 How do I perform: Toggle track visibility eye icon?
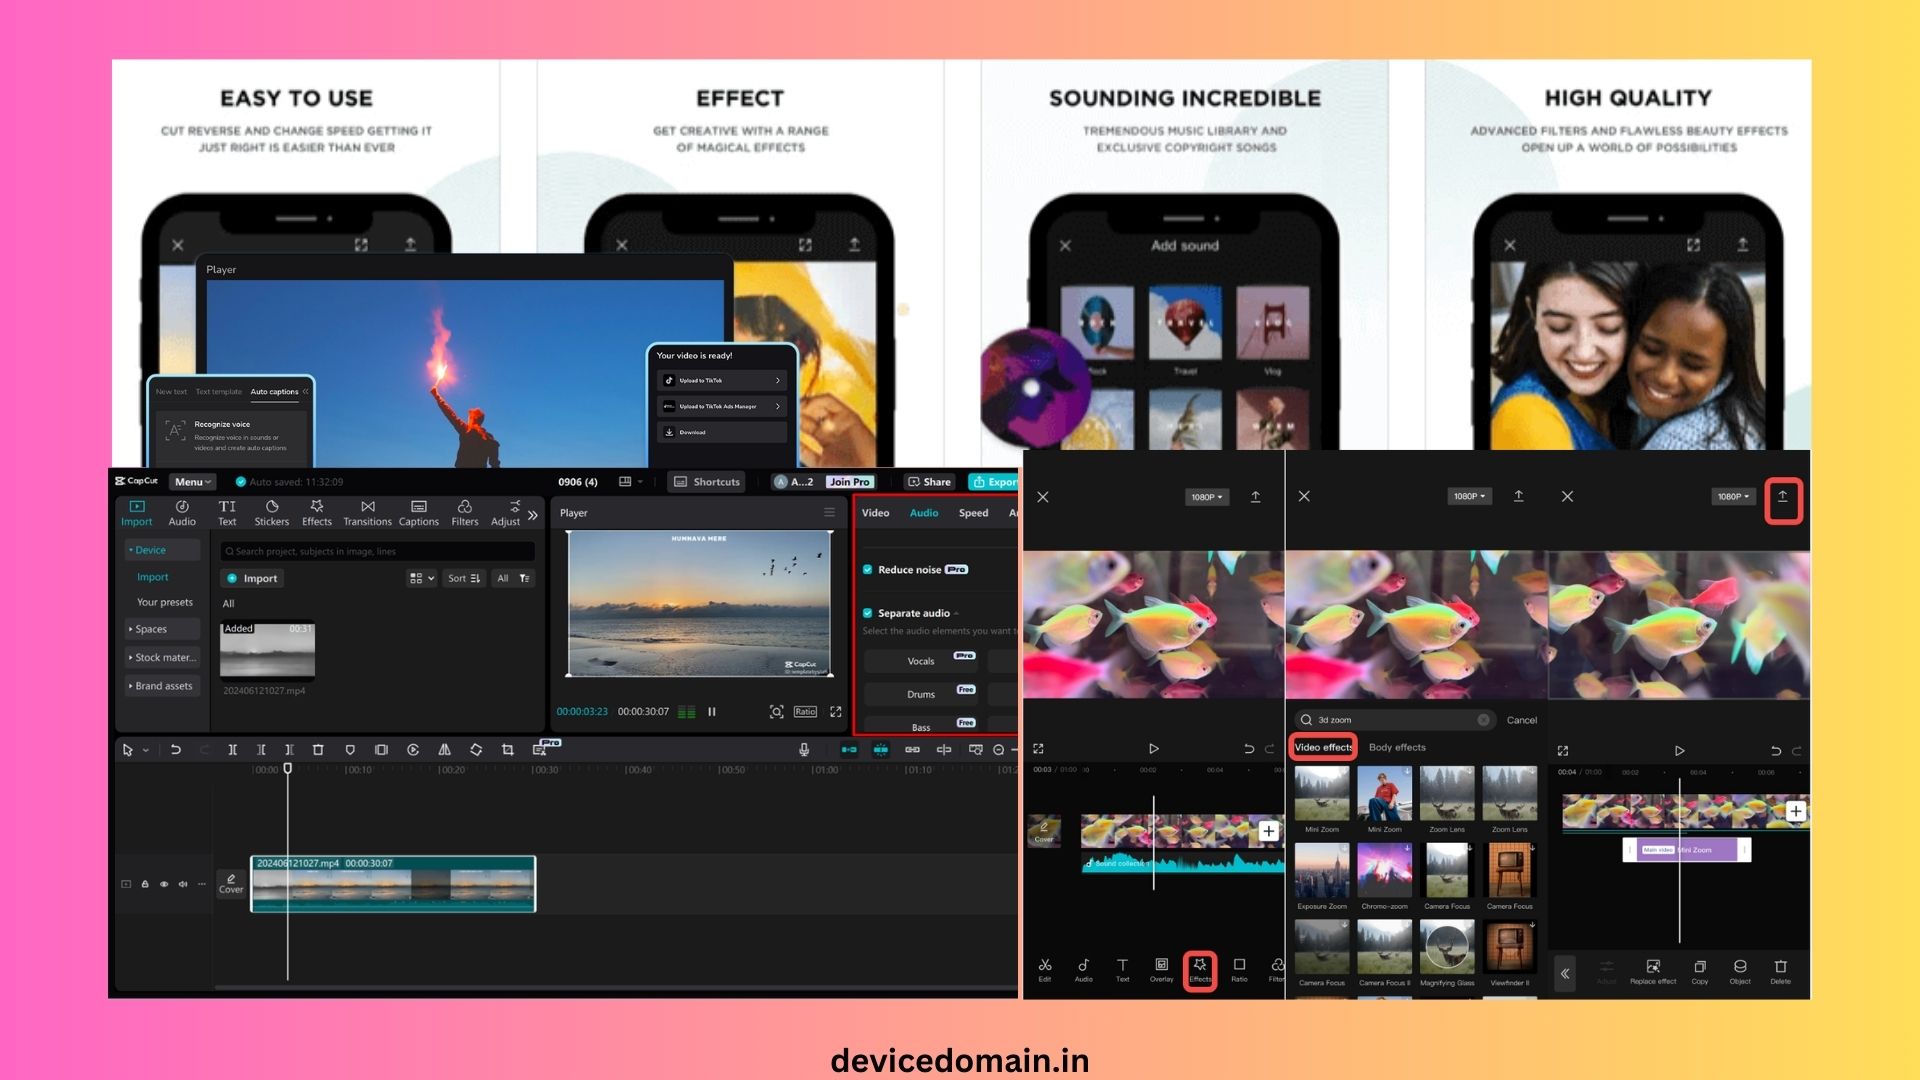(164, 884)
